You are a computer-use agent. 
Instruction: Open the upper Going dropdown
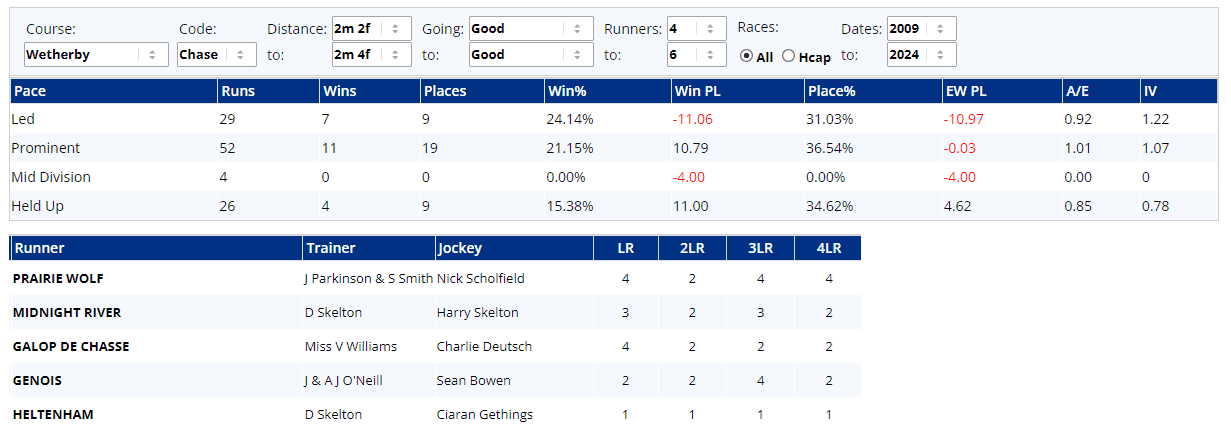click(x=531, y=29)
